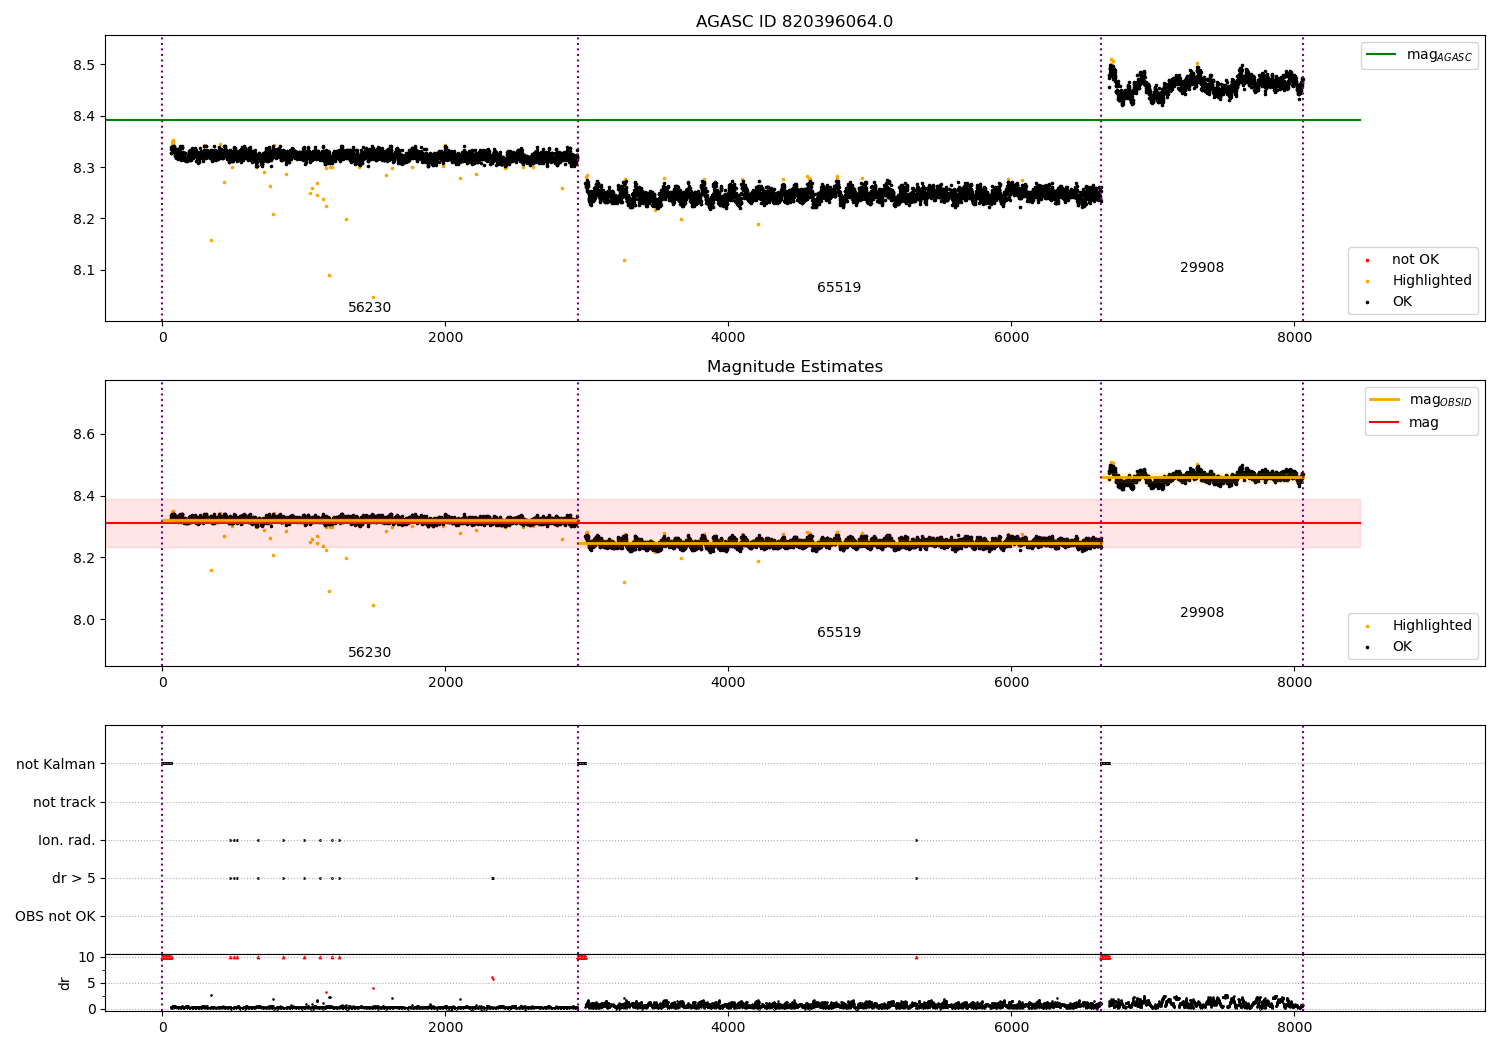Click the 29908 obsid label in the top plot
The height and width of the screenshot is (1050, 1500).
click(1201, 268)
